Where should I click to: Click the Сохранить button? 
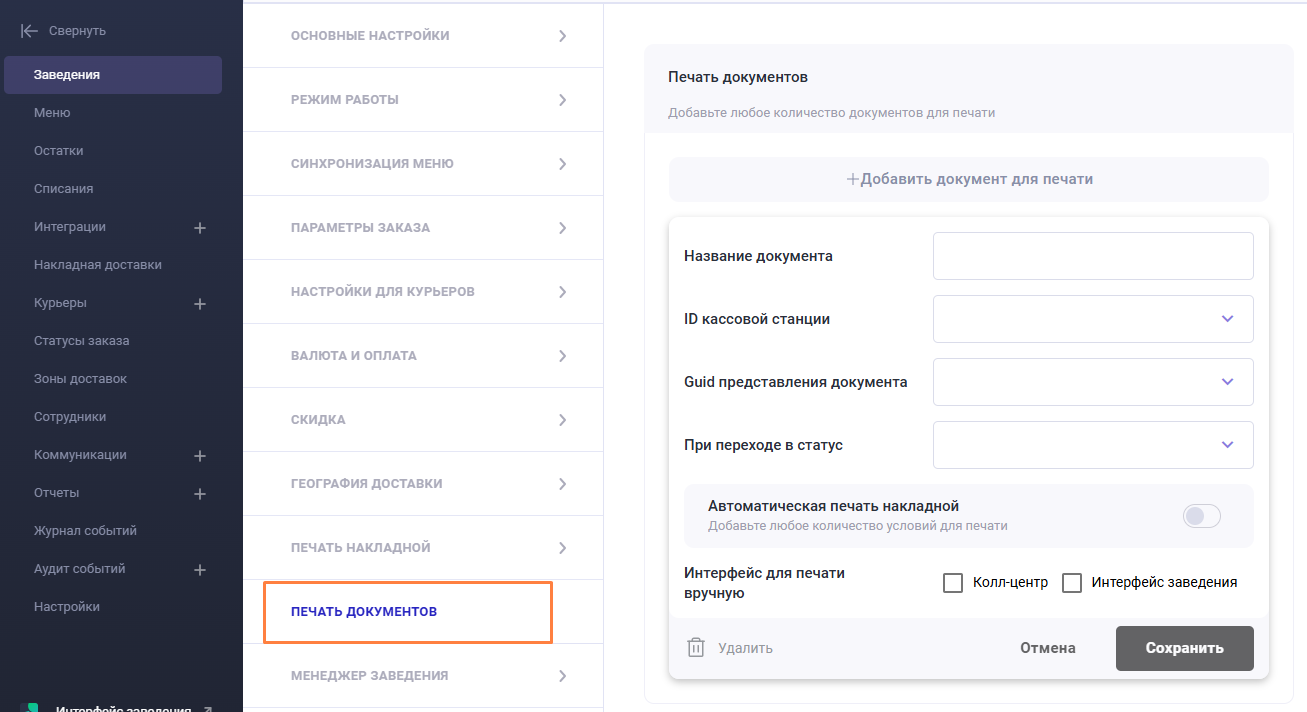click(1184, 648)
